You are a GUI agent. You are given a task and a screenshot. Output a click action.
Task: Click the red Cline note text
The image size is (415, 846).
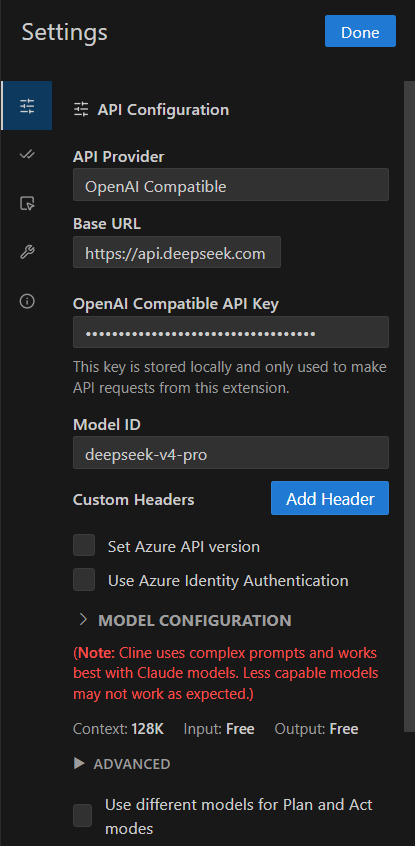coord(226,674)
